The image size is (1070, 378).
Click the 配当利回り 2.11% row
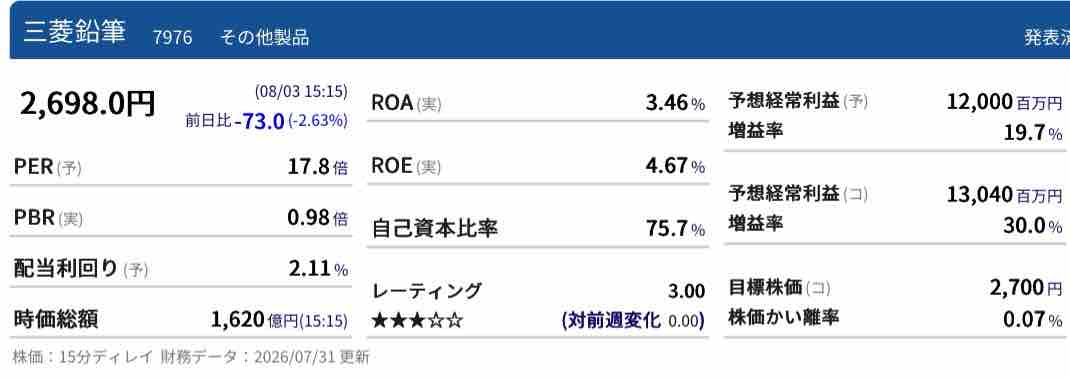point(181,270)
